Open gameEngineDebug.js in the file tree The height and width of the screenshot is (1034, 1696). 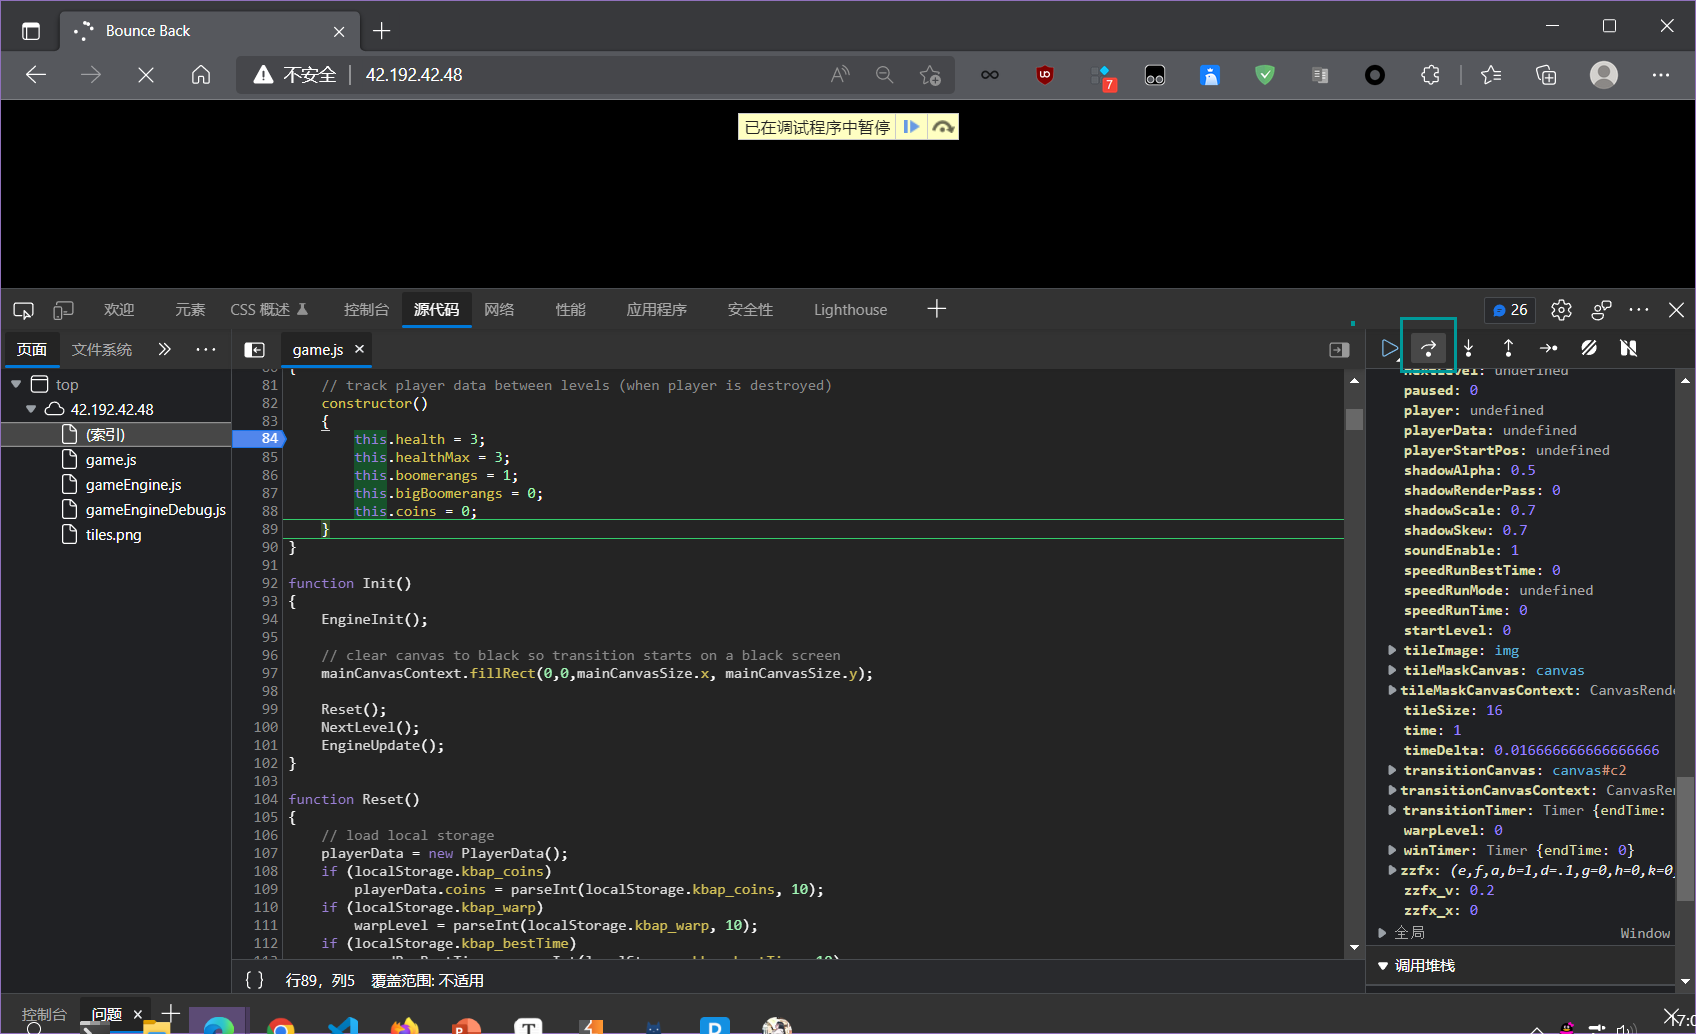pyautogui.click(x=155, y=509)
